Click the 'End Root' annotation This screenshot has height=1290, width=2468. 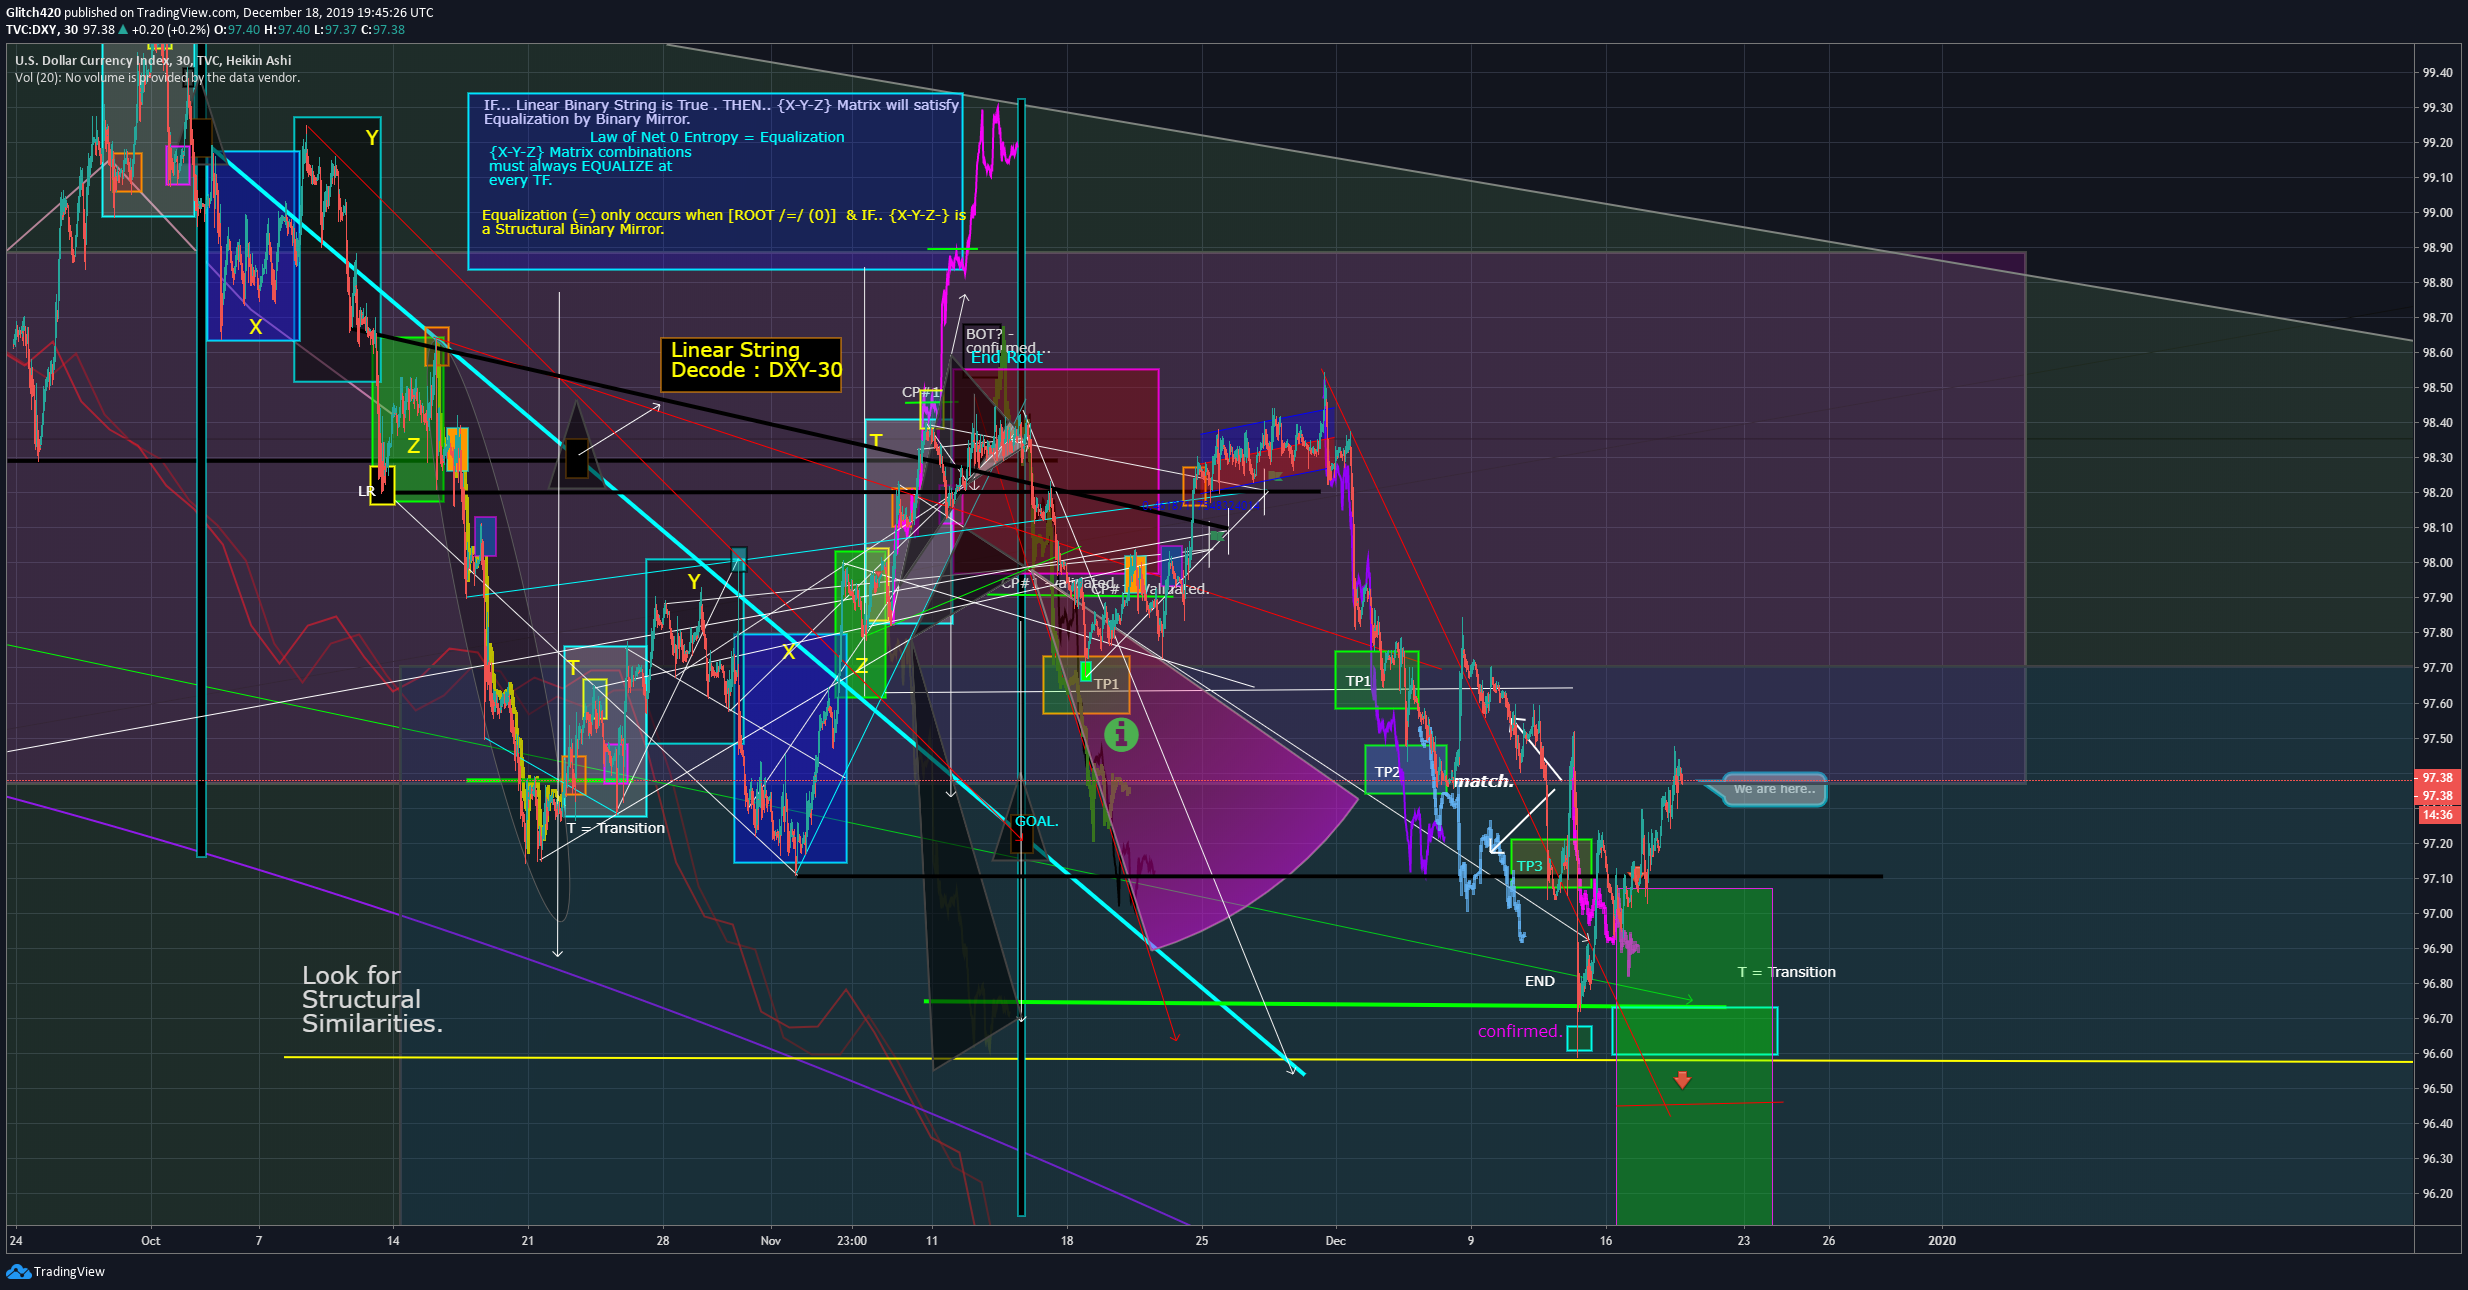point(1008,358)
